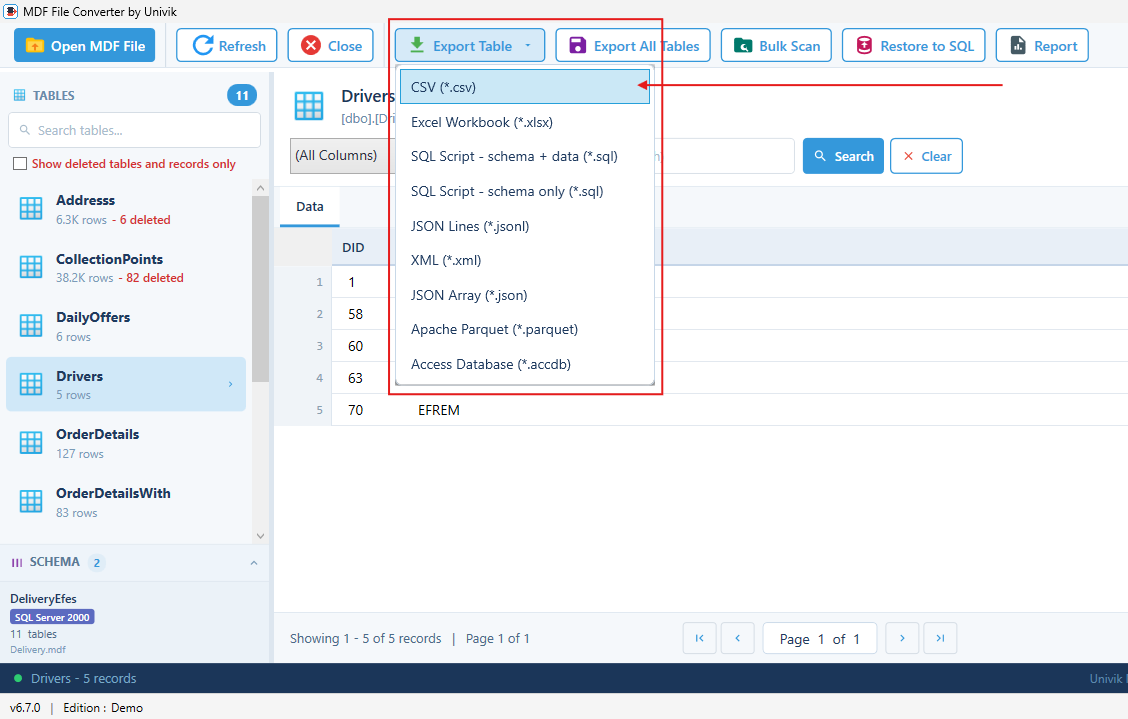Select XML (*.xml) export format
This screenshot has height=719, width=1128.
point(524,261)
